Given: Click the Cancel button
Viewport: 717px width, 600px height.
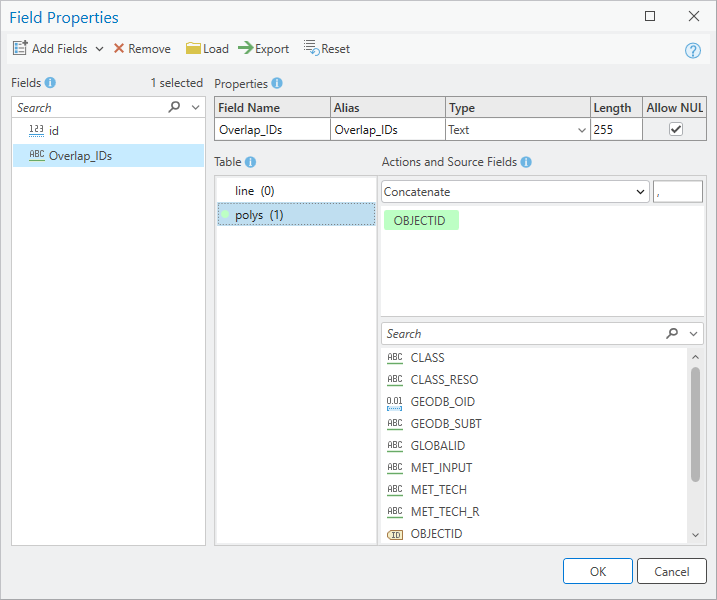Looking at the screenshot, I should click(x=671, y=571).
